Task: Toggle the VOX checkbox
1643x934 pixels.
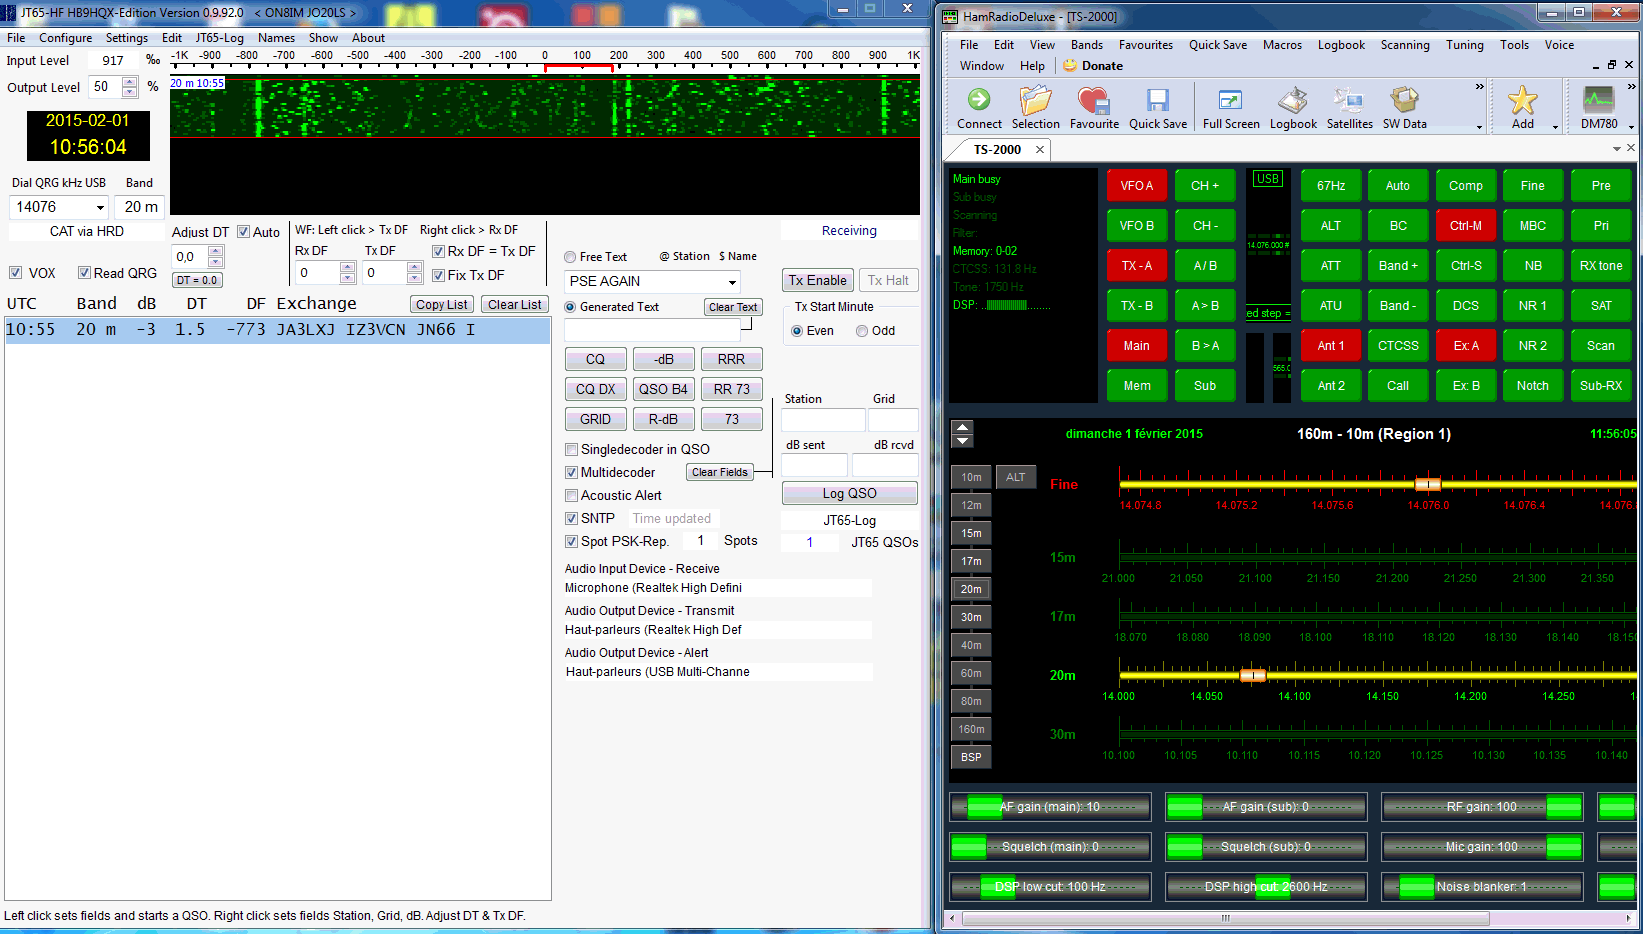Action: tap(16, 273)
